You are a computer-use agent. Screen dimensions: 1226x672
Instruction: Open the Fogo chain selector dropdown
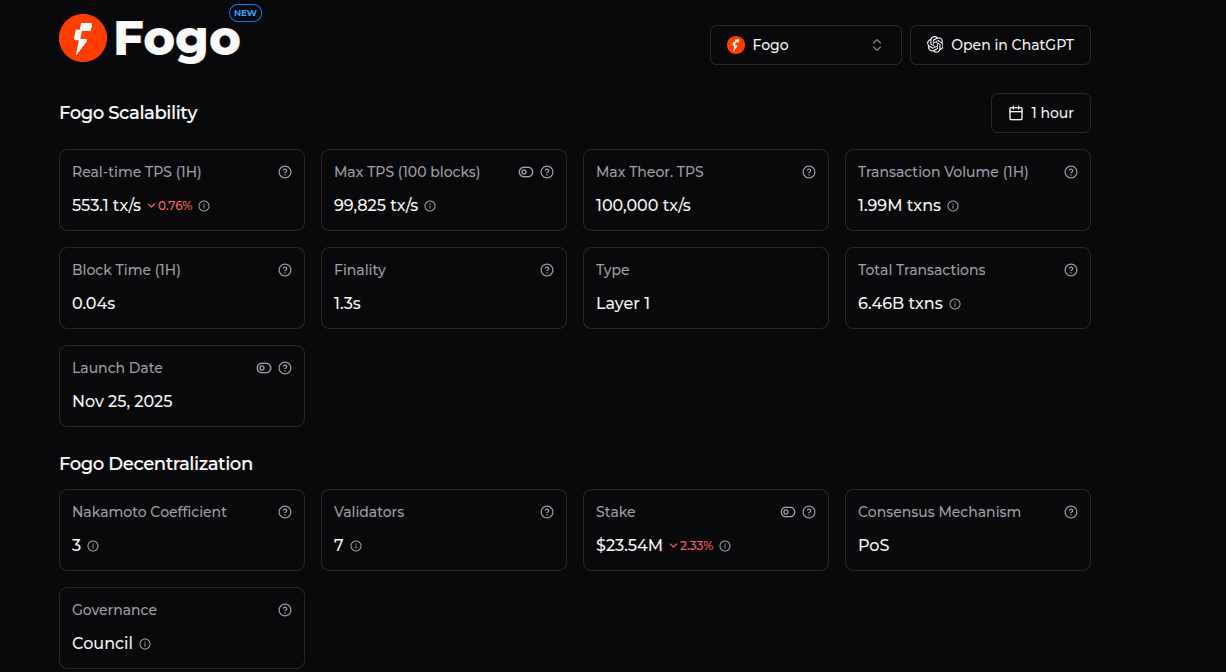[805, 45]
